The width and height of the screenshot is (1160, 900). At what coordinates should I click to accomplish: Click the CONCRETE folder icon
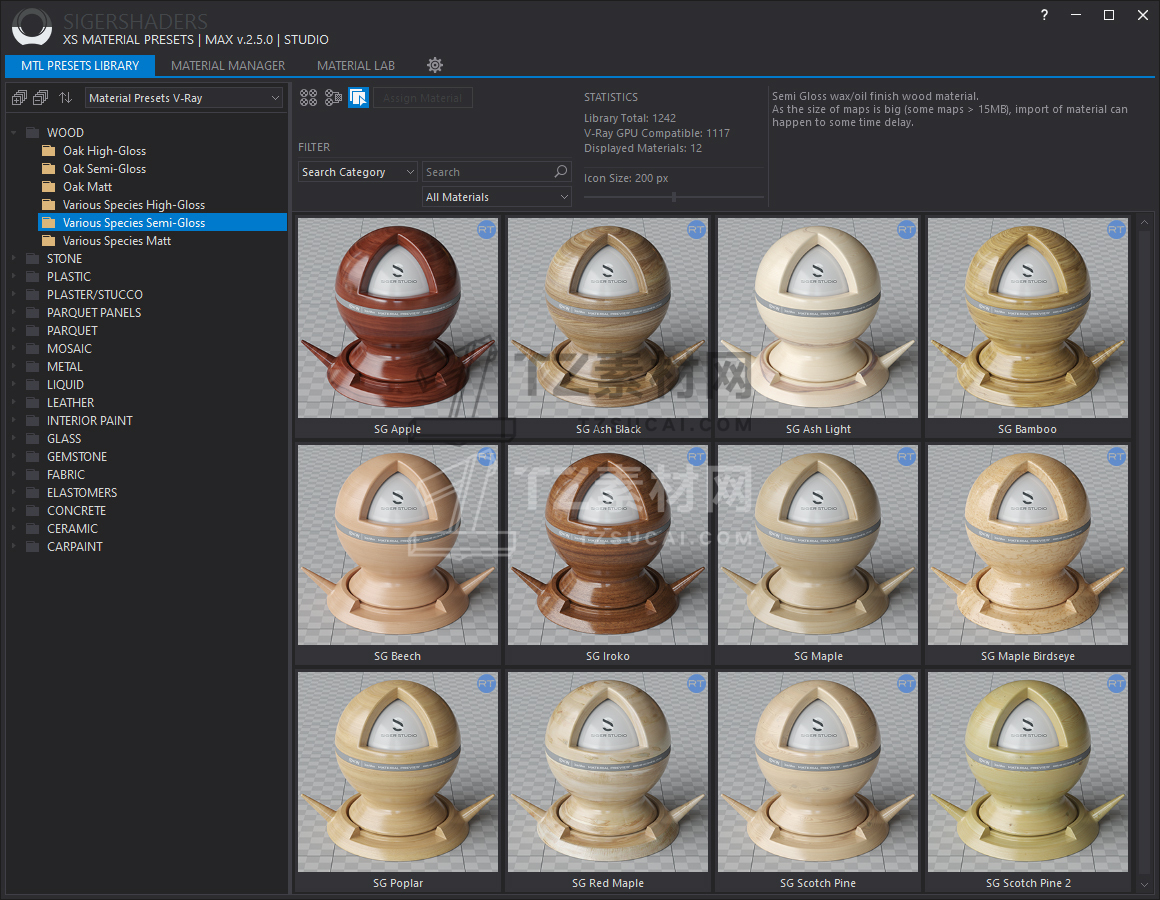(33, 510)
